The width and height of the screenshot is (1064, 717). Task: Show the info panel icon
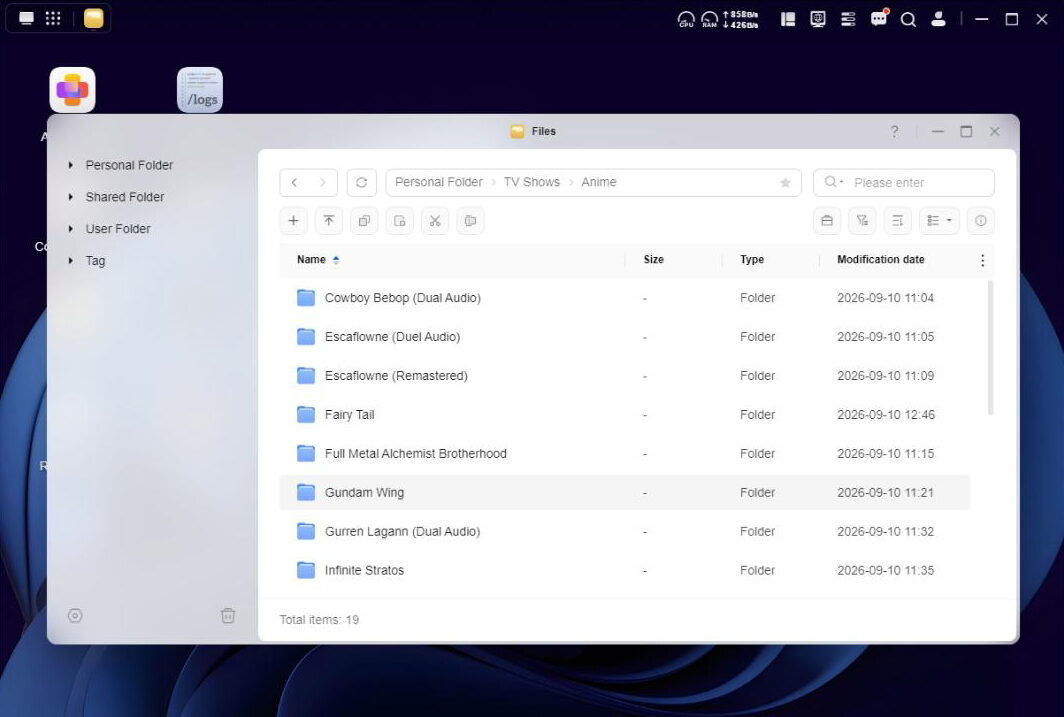click(x=981, y=220)
